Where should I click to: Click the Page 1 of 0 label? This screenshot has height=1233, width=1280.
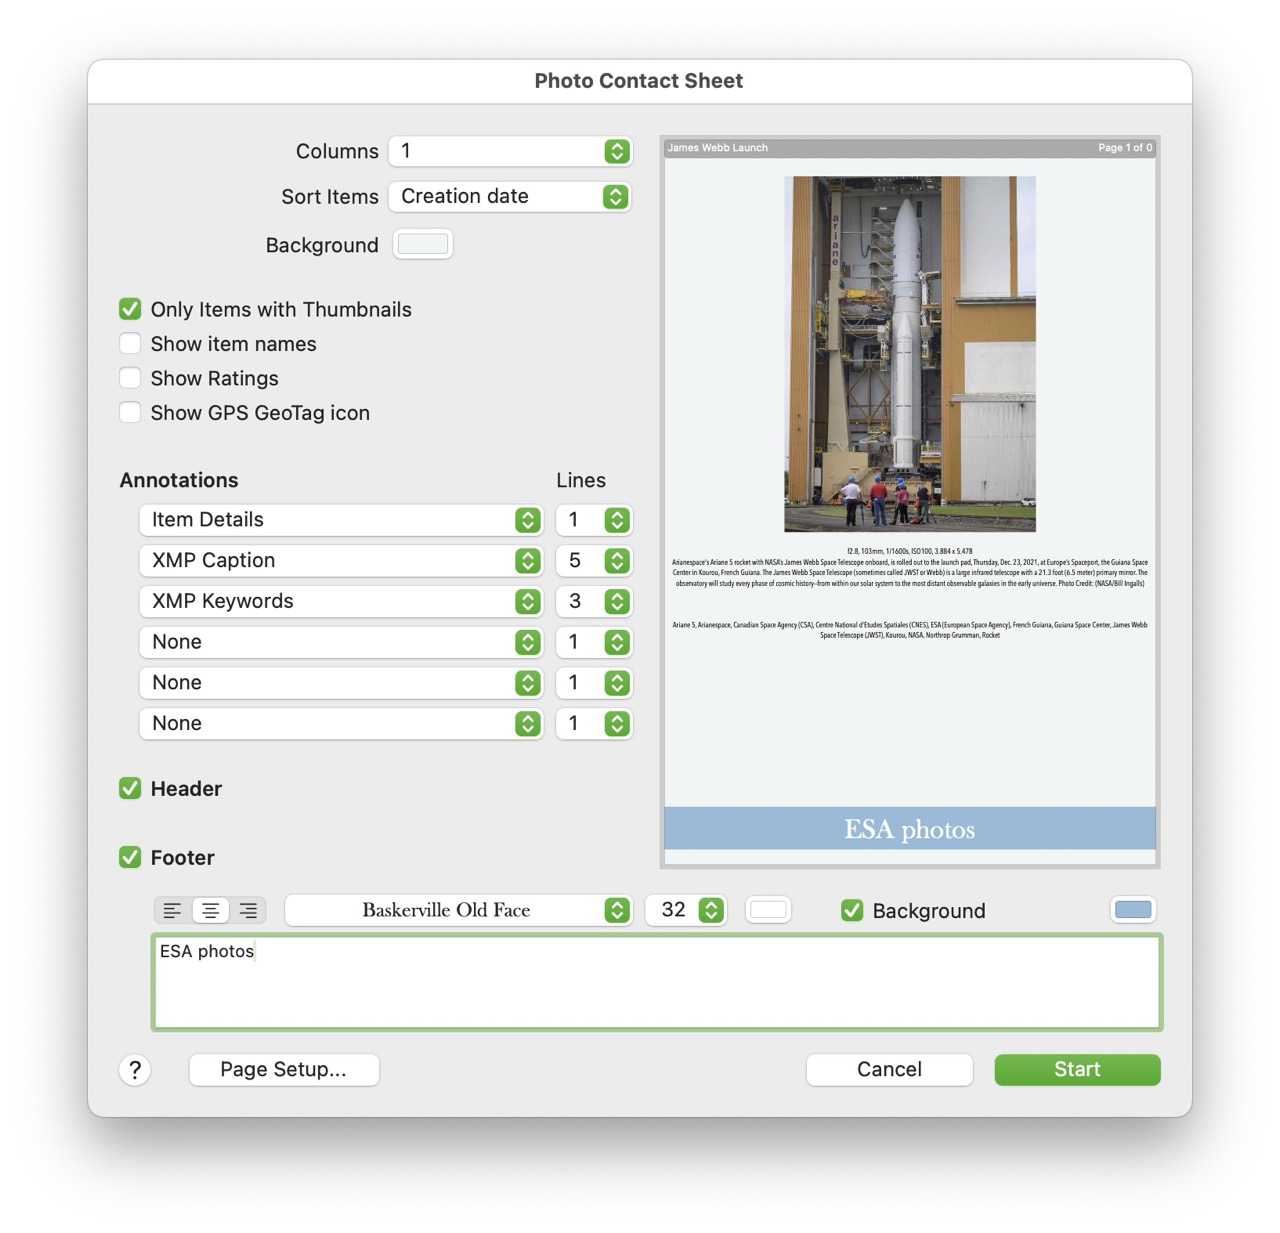[x=1125, y=148]
